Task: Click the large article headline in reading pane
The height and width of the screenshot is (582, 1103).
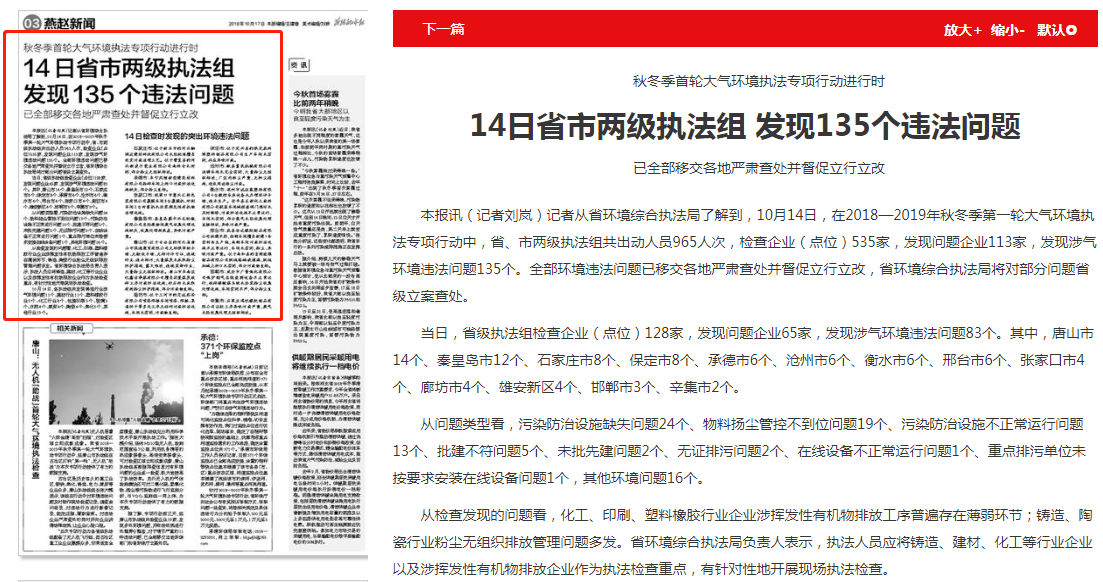Action: [745, 125]
